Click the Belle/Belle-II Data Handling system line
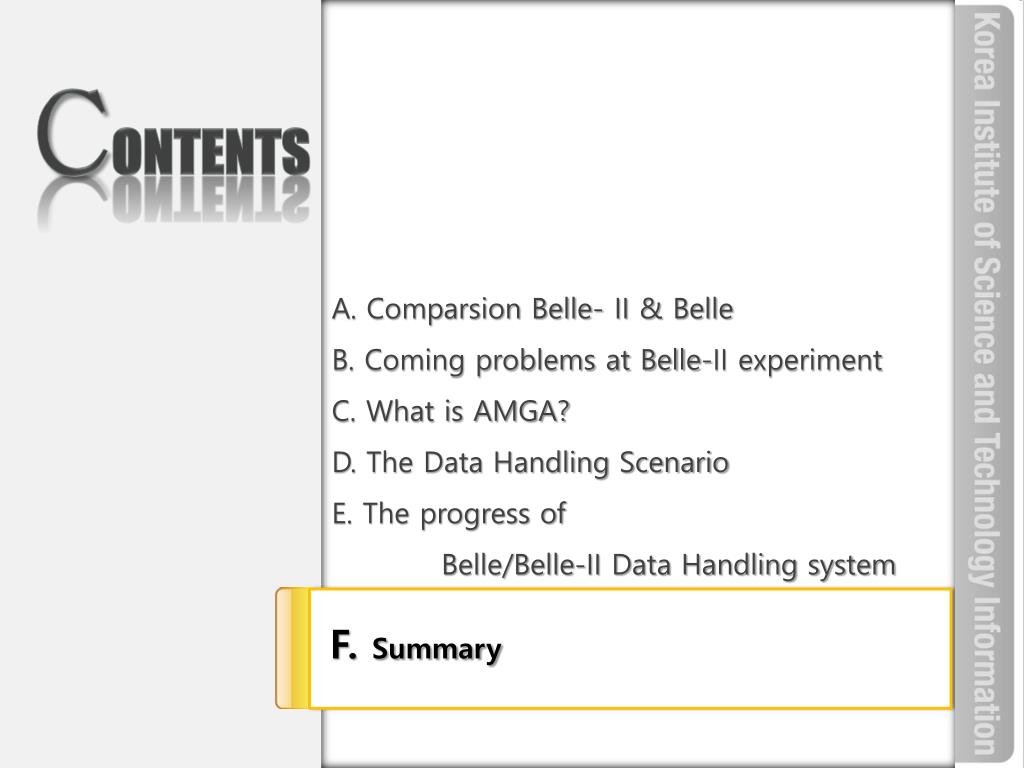This screenshot has width=1024, height=768. click(669, 566)
